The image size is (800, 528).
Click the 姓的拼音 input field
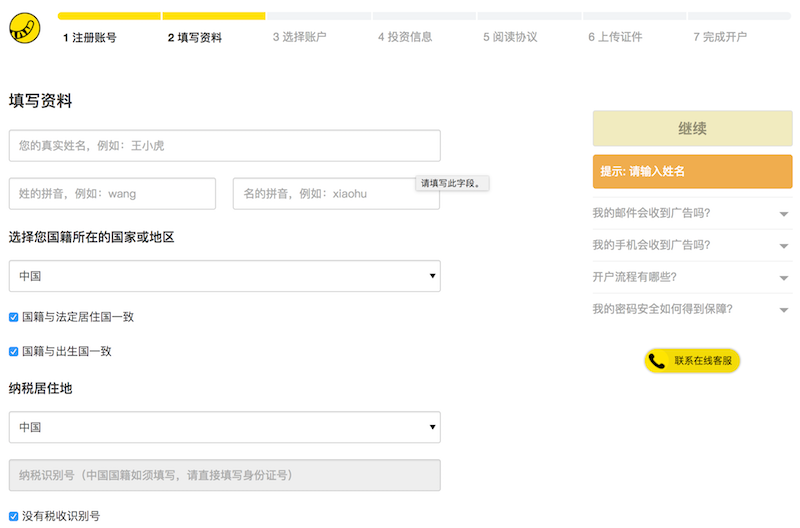(112, 193)
